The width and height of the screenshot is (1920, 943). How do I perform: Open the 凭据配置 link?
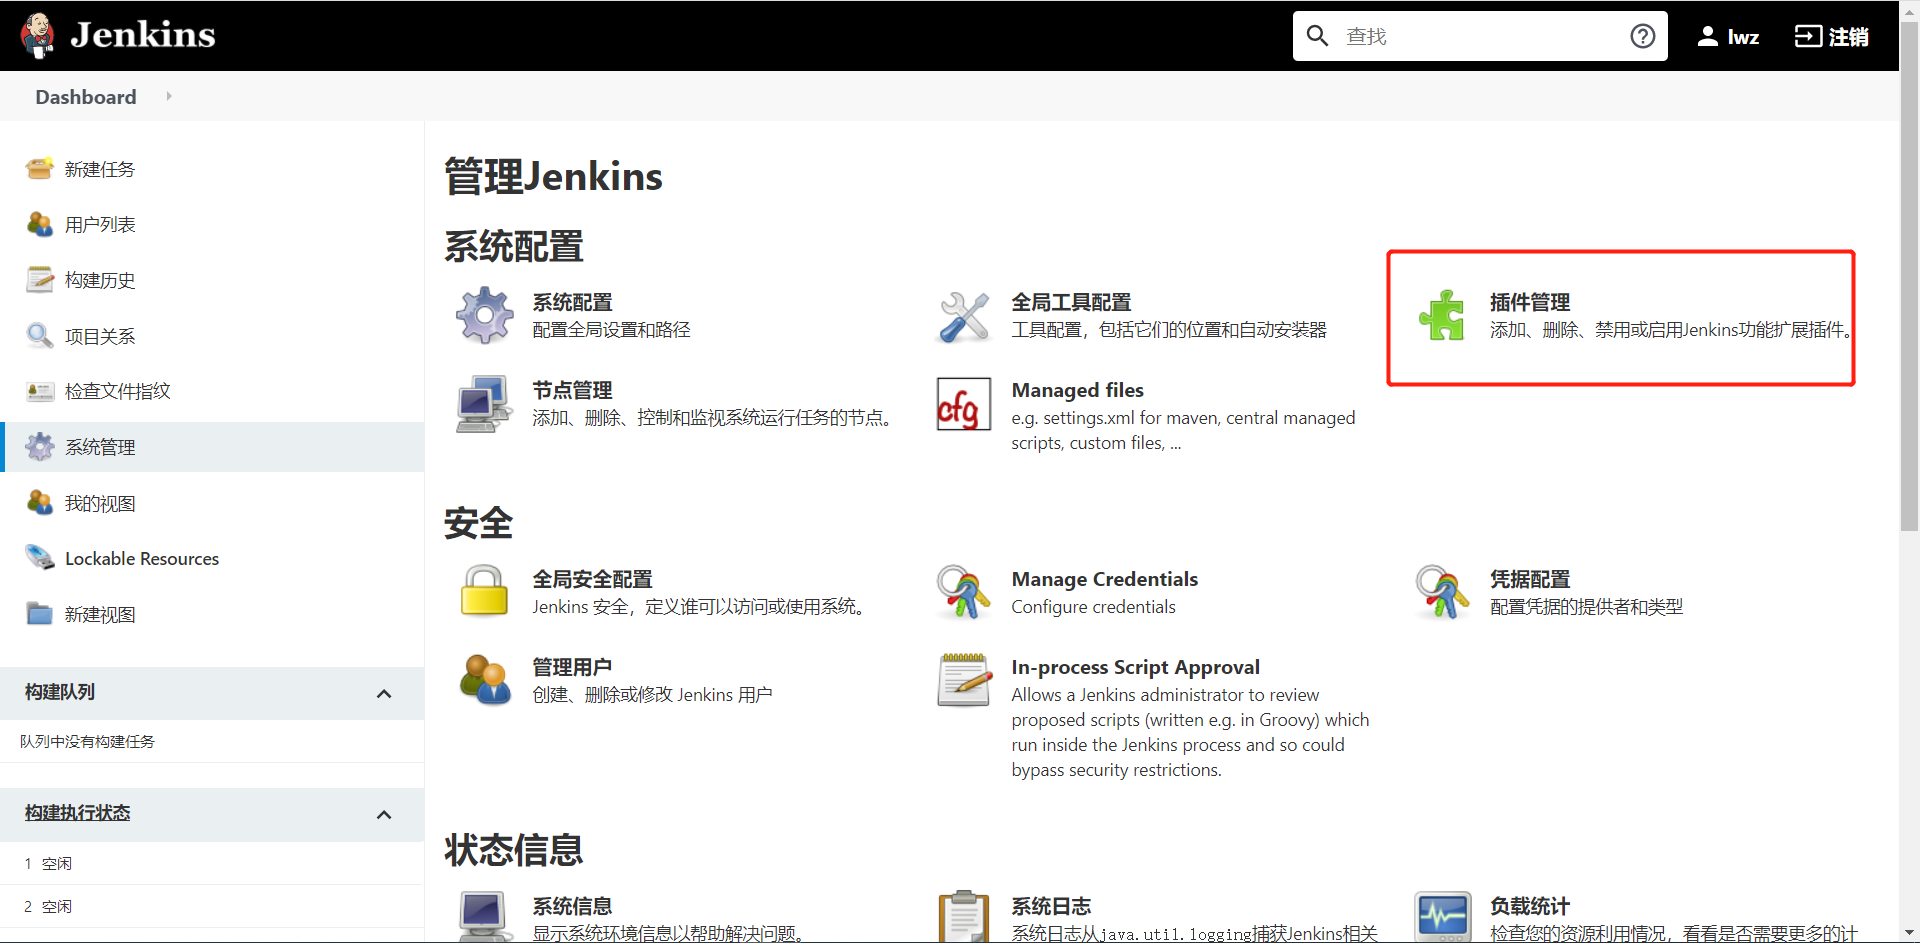[1530, 579]
